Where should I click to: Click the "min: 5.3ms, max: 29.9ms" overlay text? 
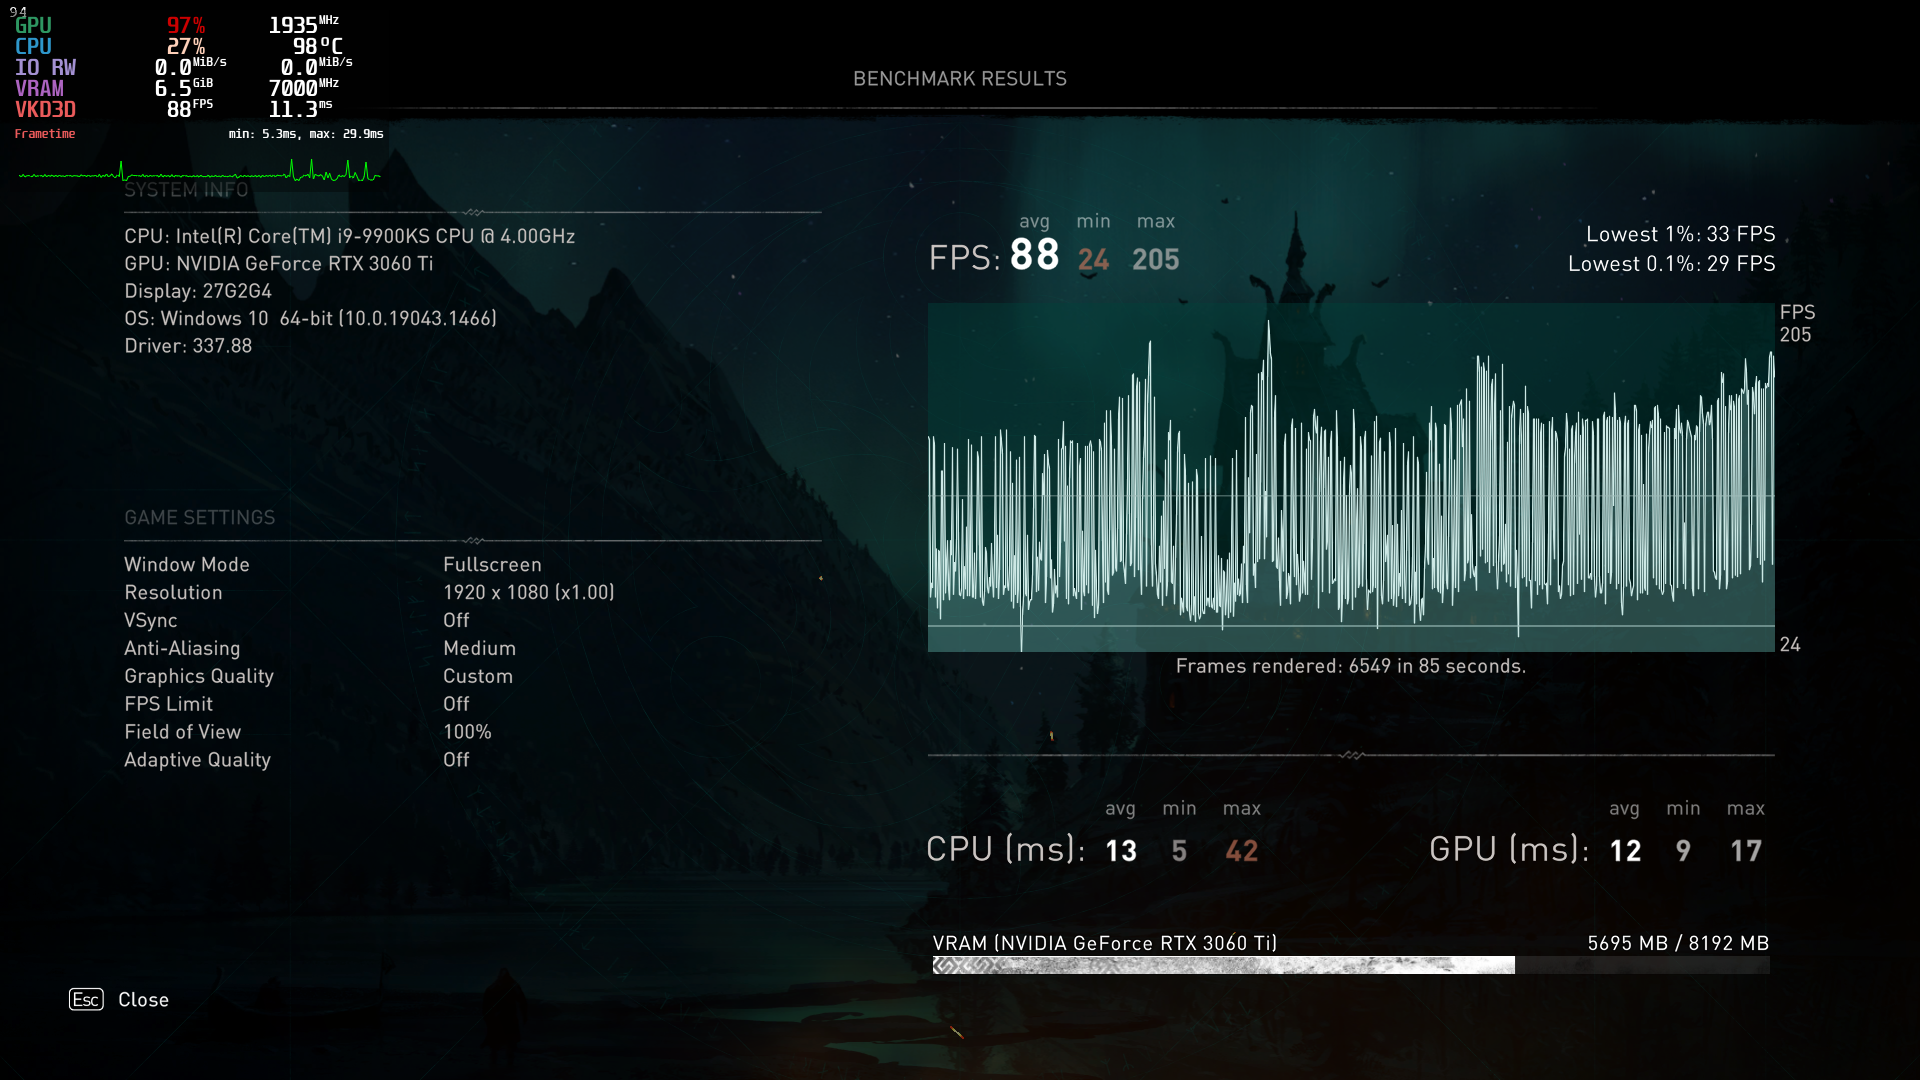(306, 134)
